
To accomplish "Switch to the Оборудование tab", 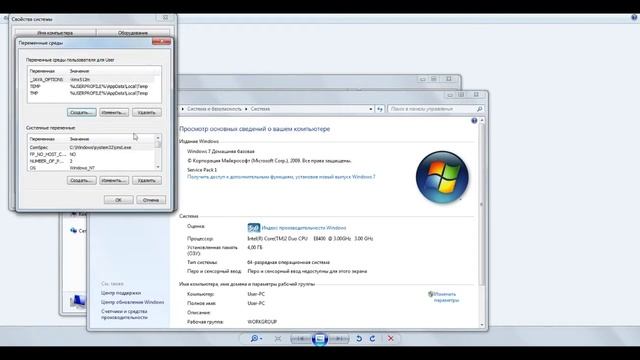I will pos(133,33).
